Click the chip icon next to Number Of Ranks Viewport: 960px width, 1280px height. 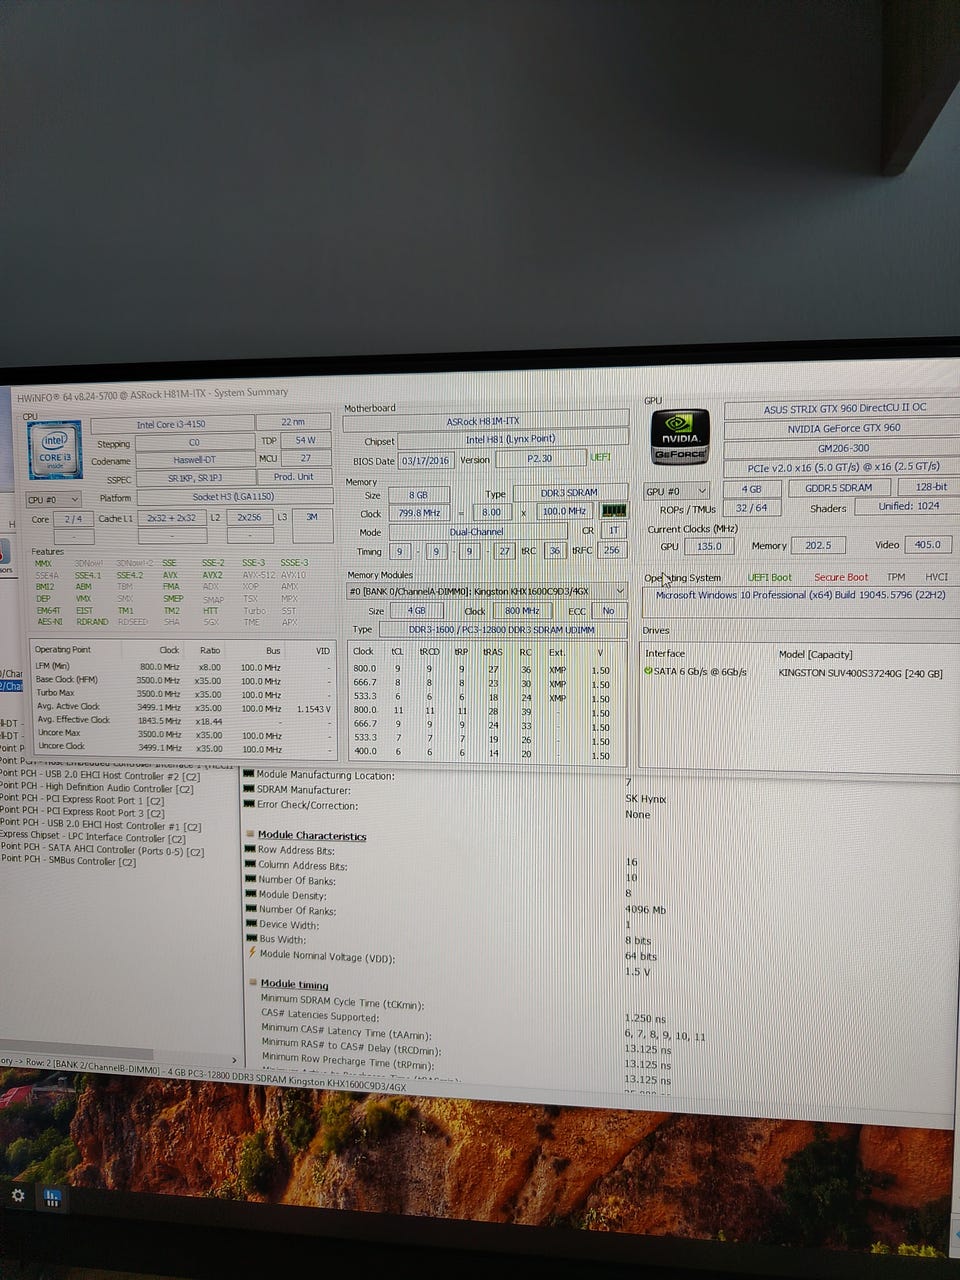[251, 910]
